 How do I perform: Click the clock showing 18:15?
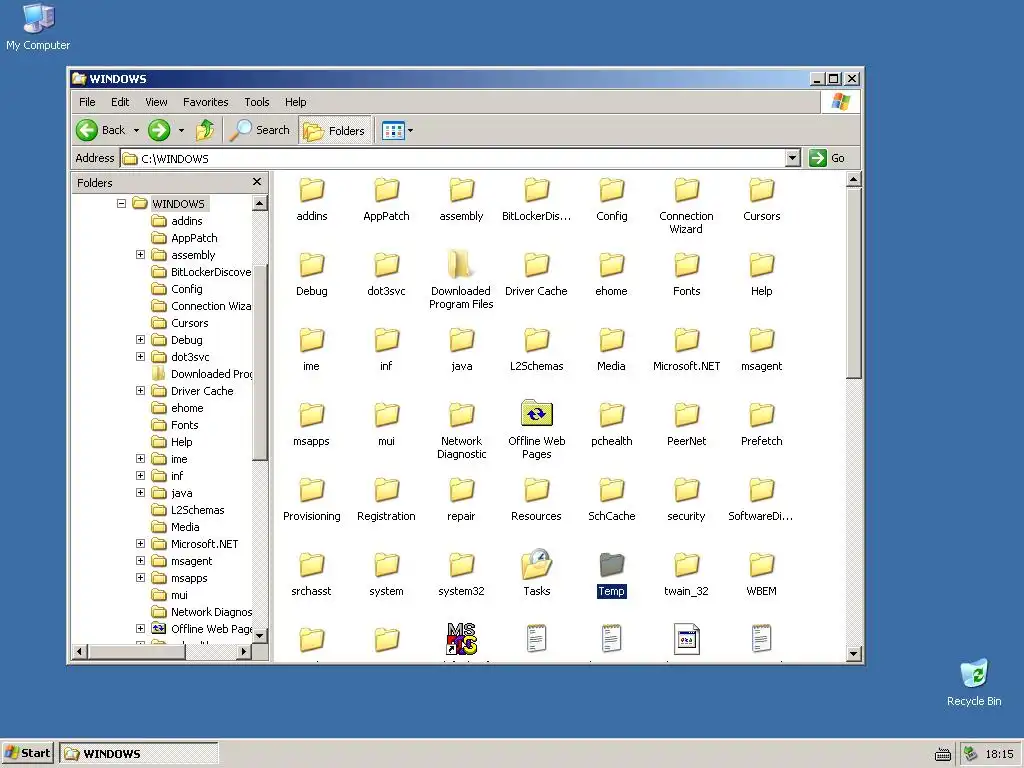999,754
